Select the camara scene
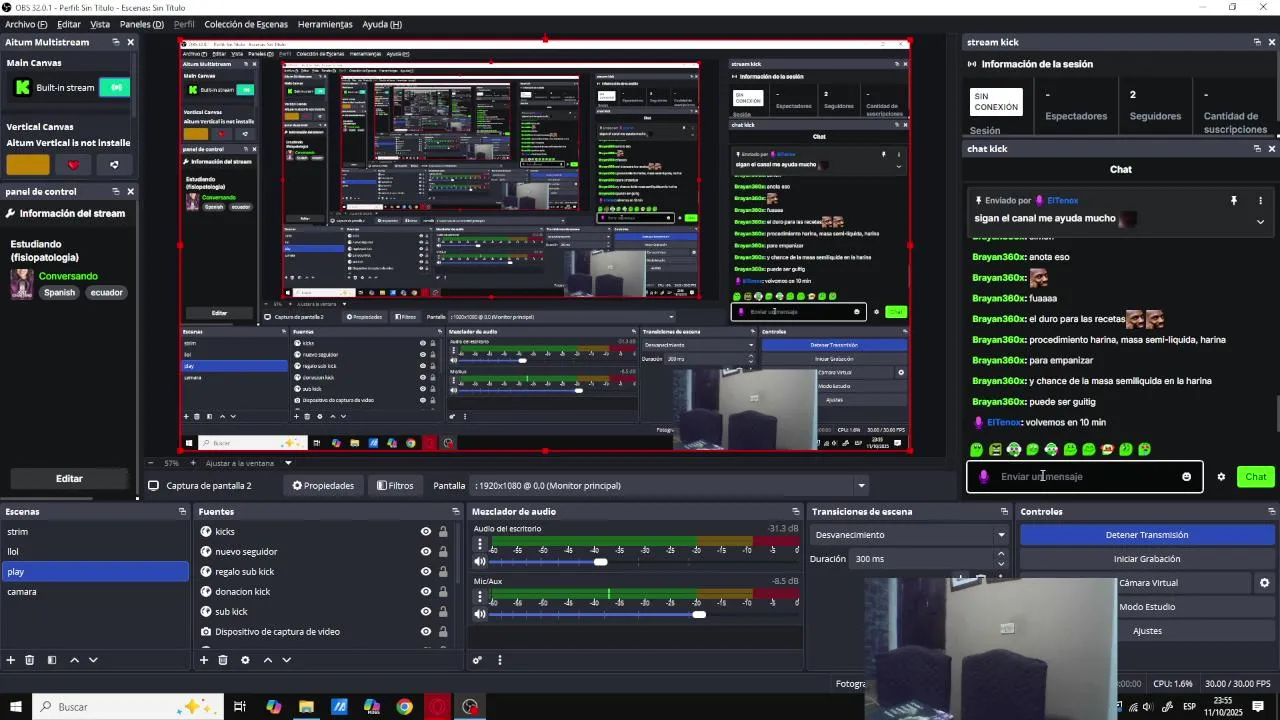This screenshot has height=720, width=1280. [x=94, y=592]
